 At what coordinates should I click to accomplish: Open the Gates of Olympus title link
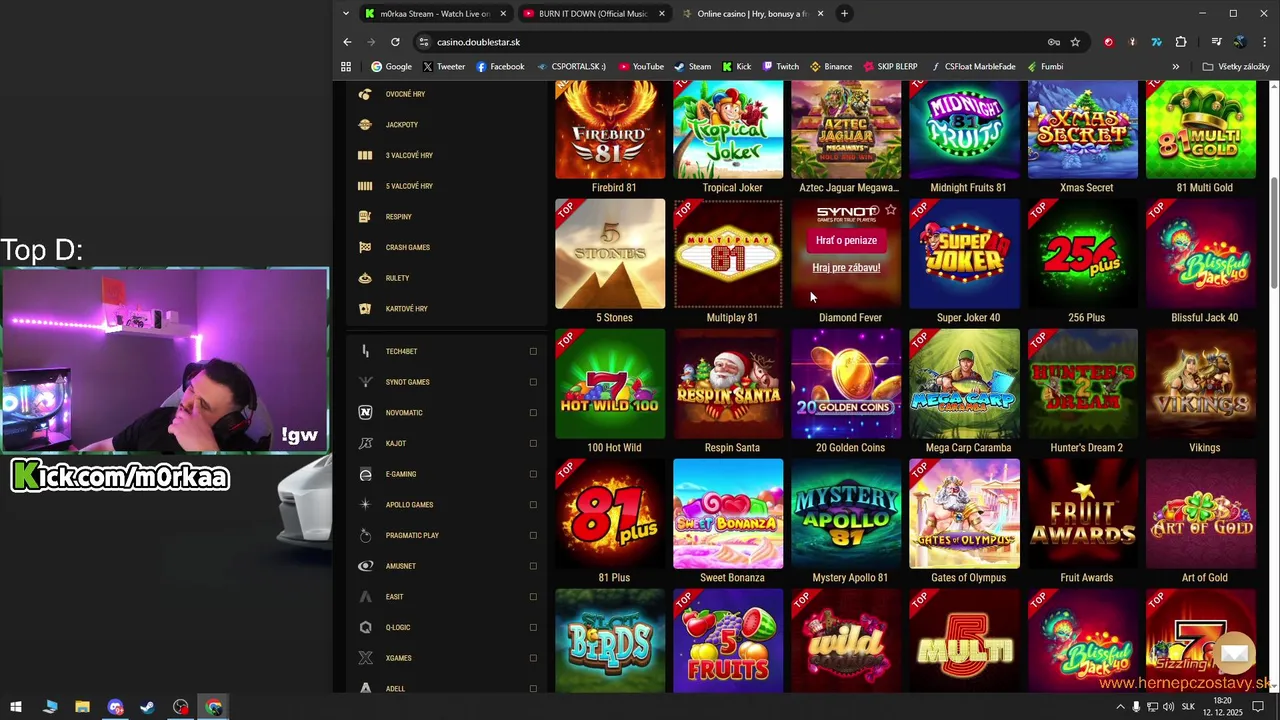point(968,578)
